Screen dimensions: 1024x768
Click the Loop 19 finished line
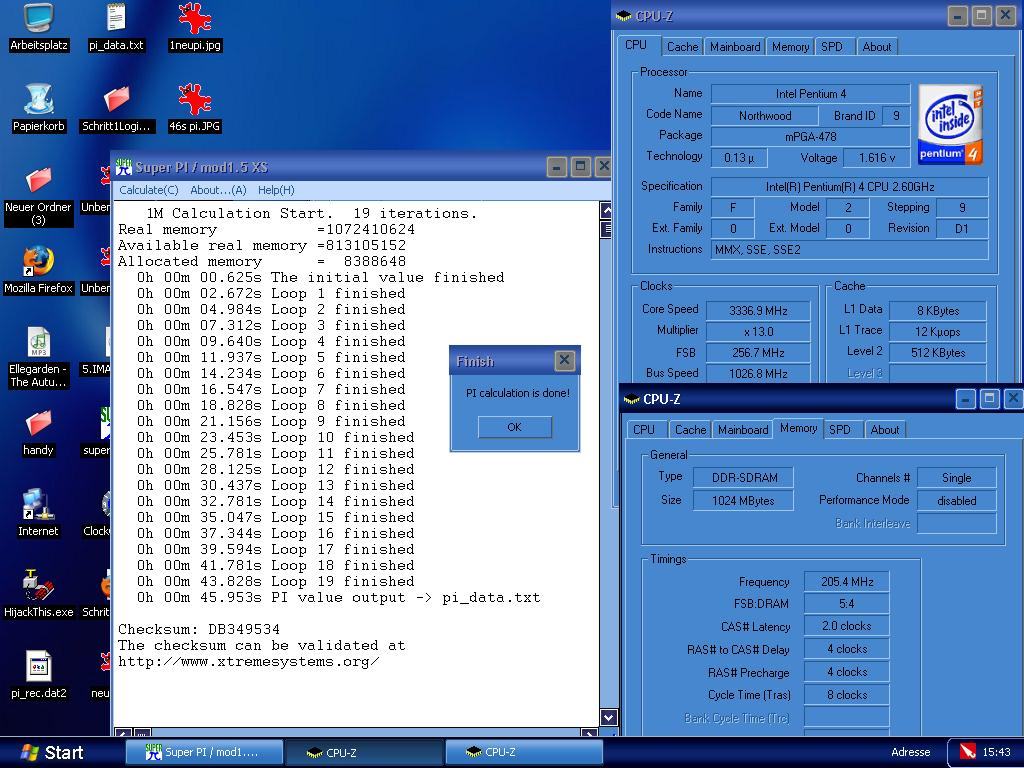point(275,581)
